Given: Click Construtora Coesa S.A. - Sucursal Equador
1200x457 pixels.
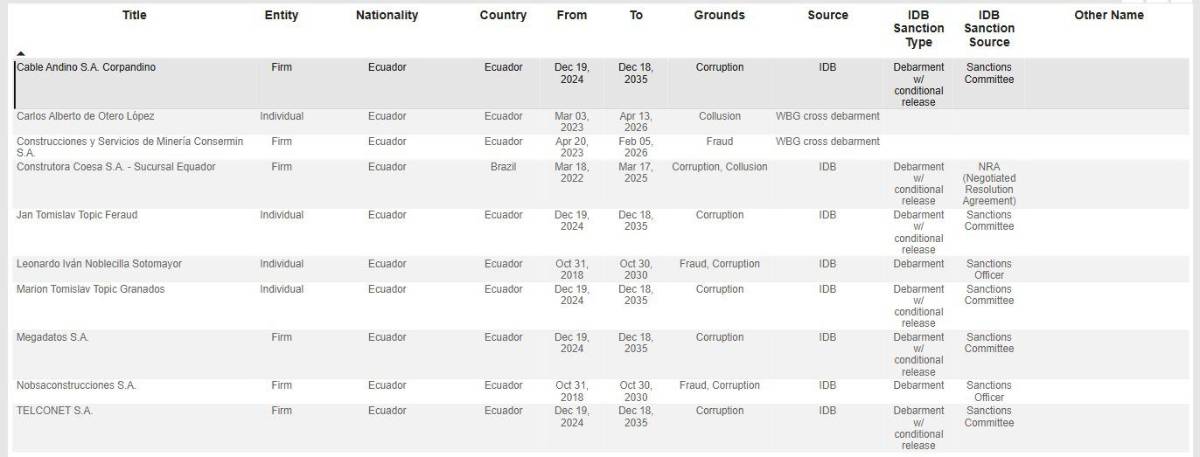Looking at the screenshot, I should point(116,167).
